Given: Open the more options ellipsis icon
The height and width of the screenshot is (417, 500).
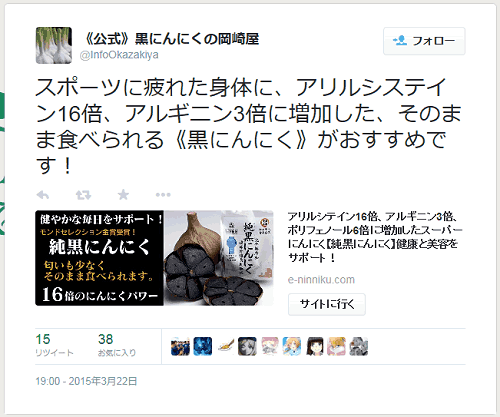Looking at the screenshot, I should pos(163,195).
